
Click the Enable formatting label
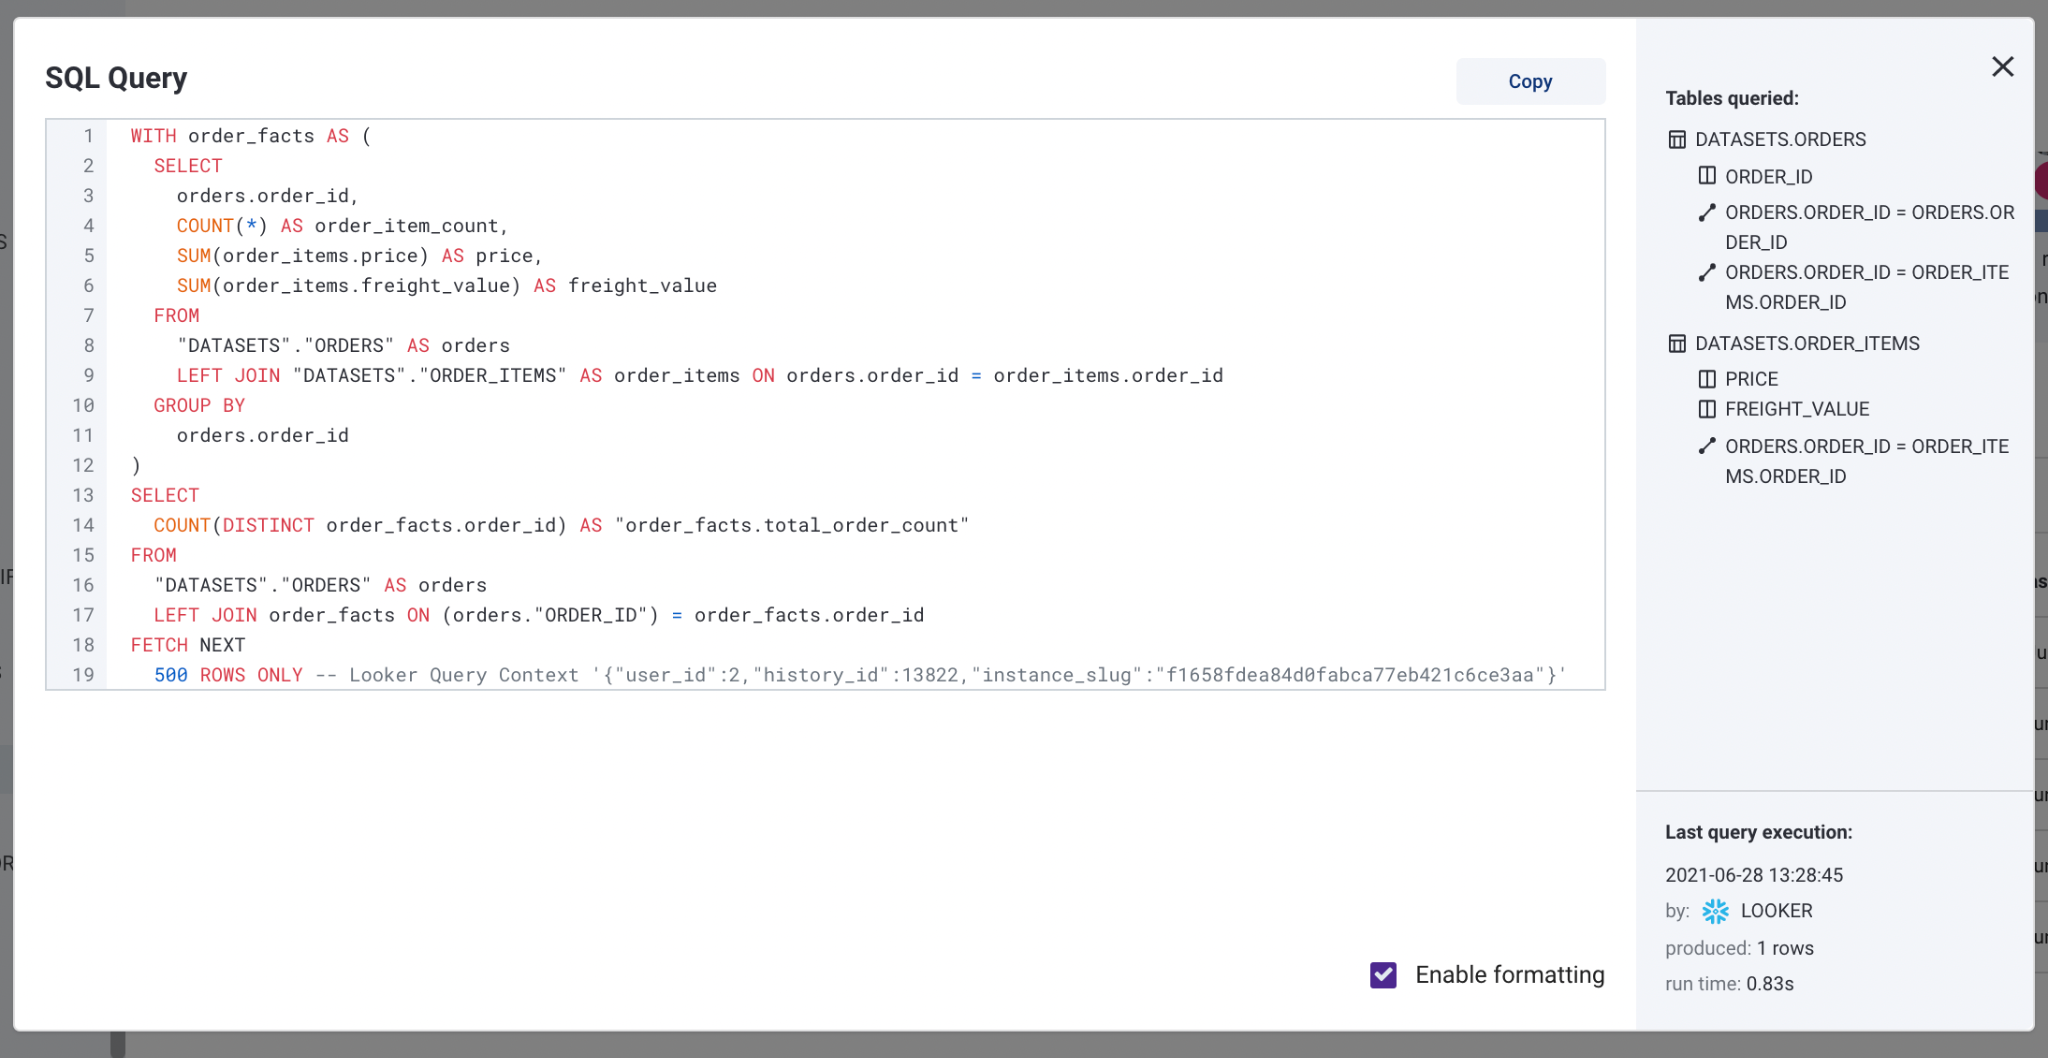1509,975
